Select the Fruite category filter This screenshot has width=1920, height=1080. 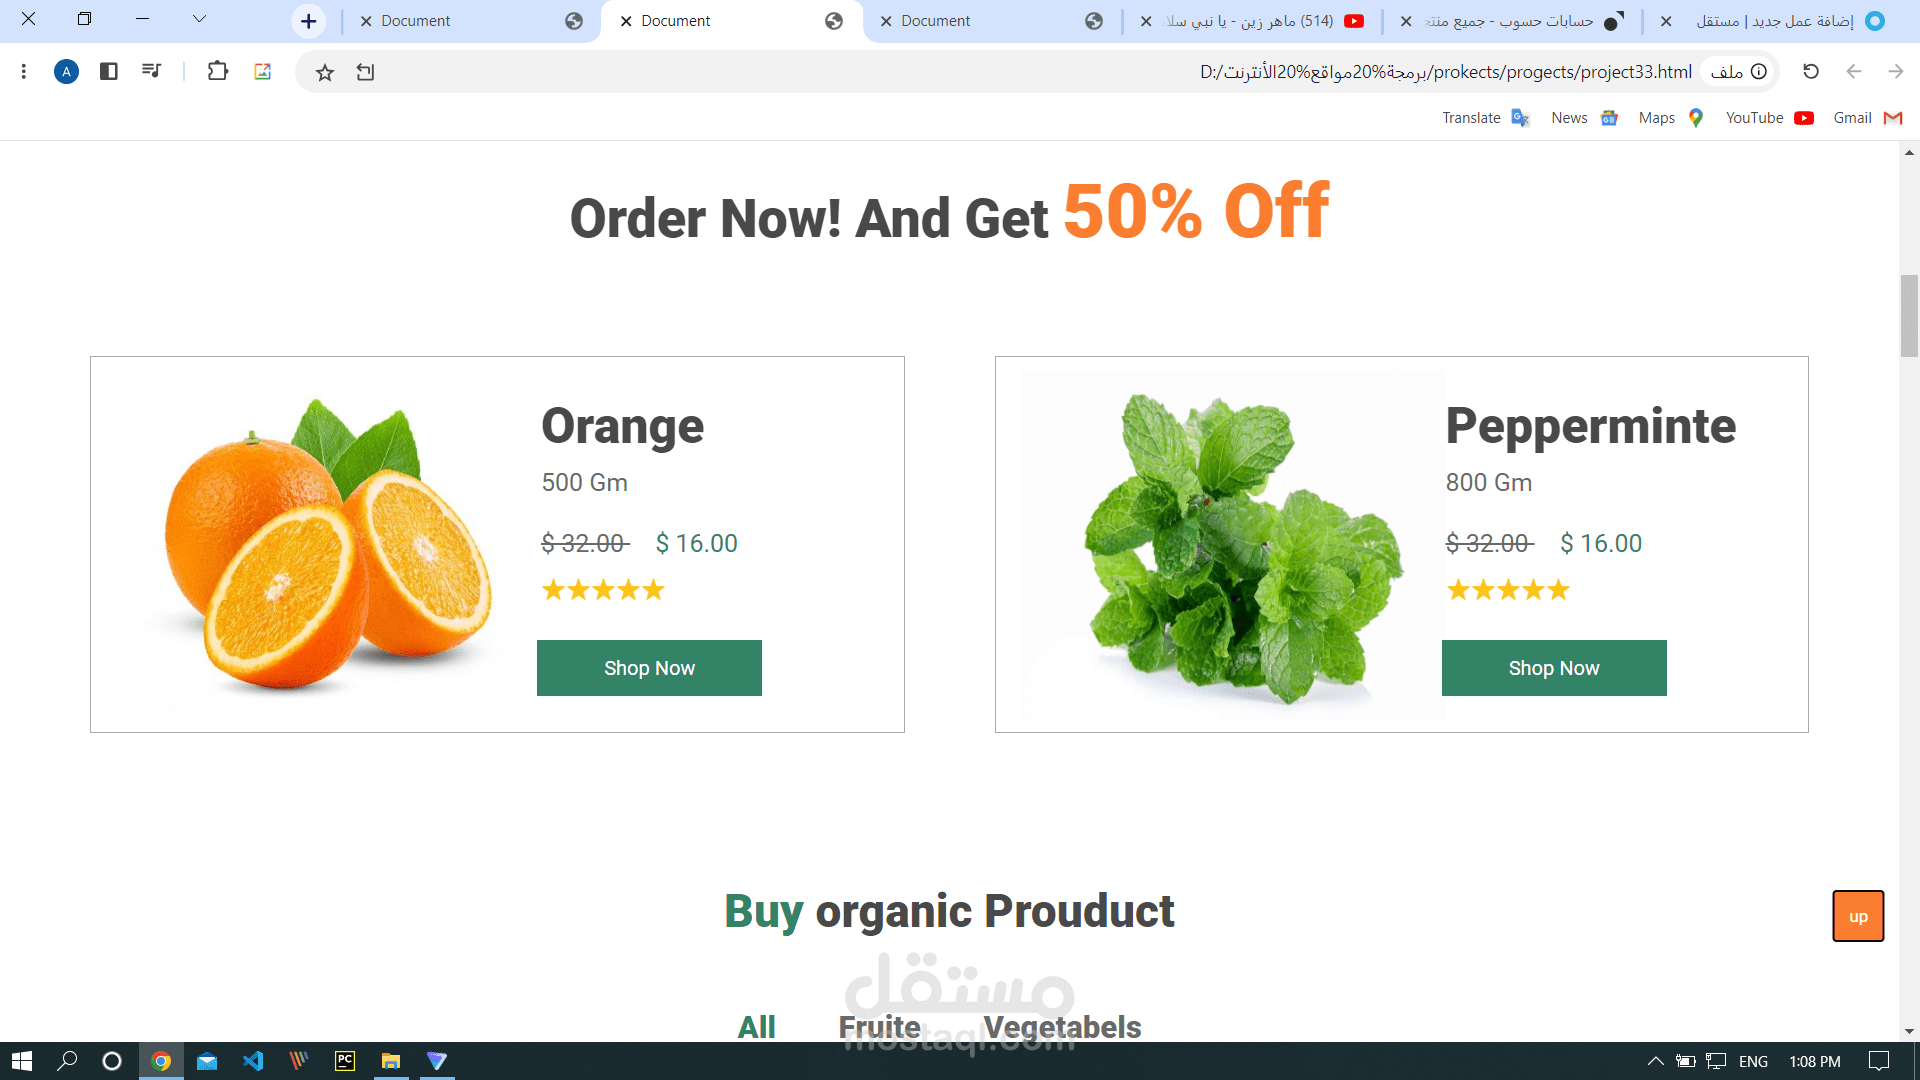[x=879, y=1027]
